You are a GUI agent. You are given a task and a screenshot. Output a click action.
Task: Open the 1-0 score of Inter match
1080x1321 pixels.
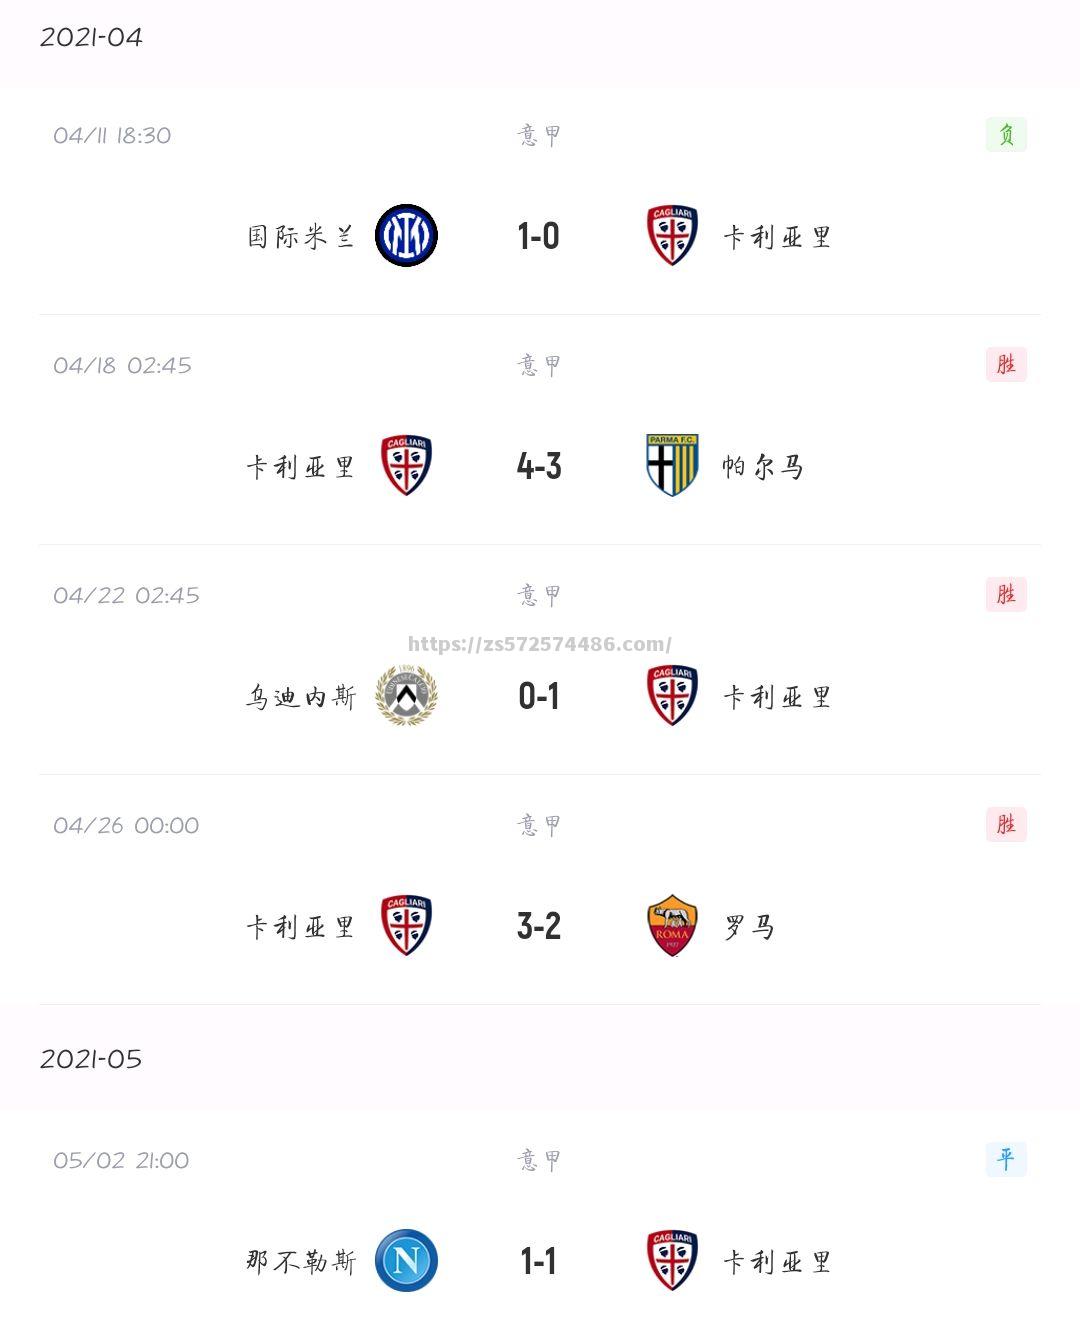click(x=539, y=237)
